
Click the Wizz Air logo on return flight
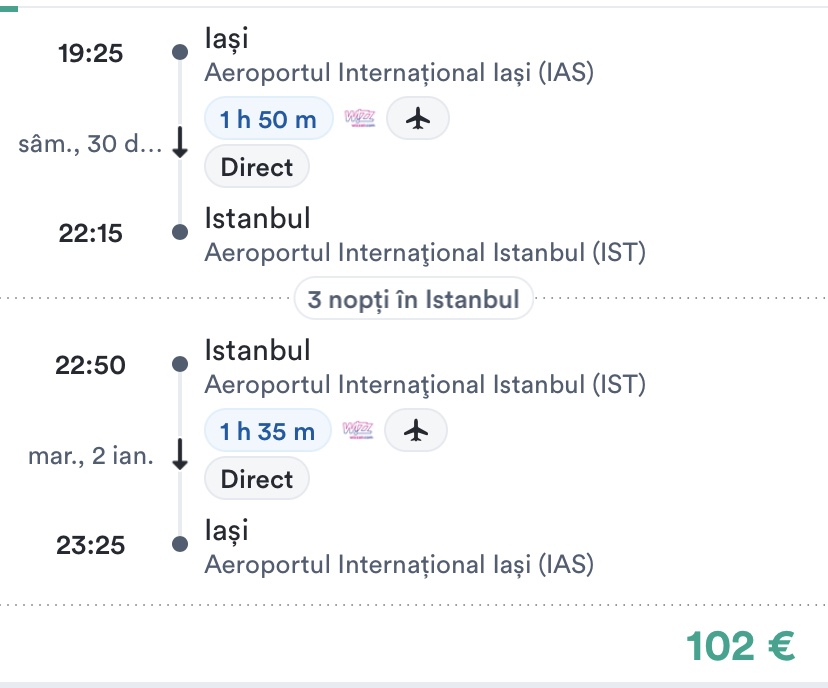pos(356,431)
